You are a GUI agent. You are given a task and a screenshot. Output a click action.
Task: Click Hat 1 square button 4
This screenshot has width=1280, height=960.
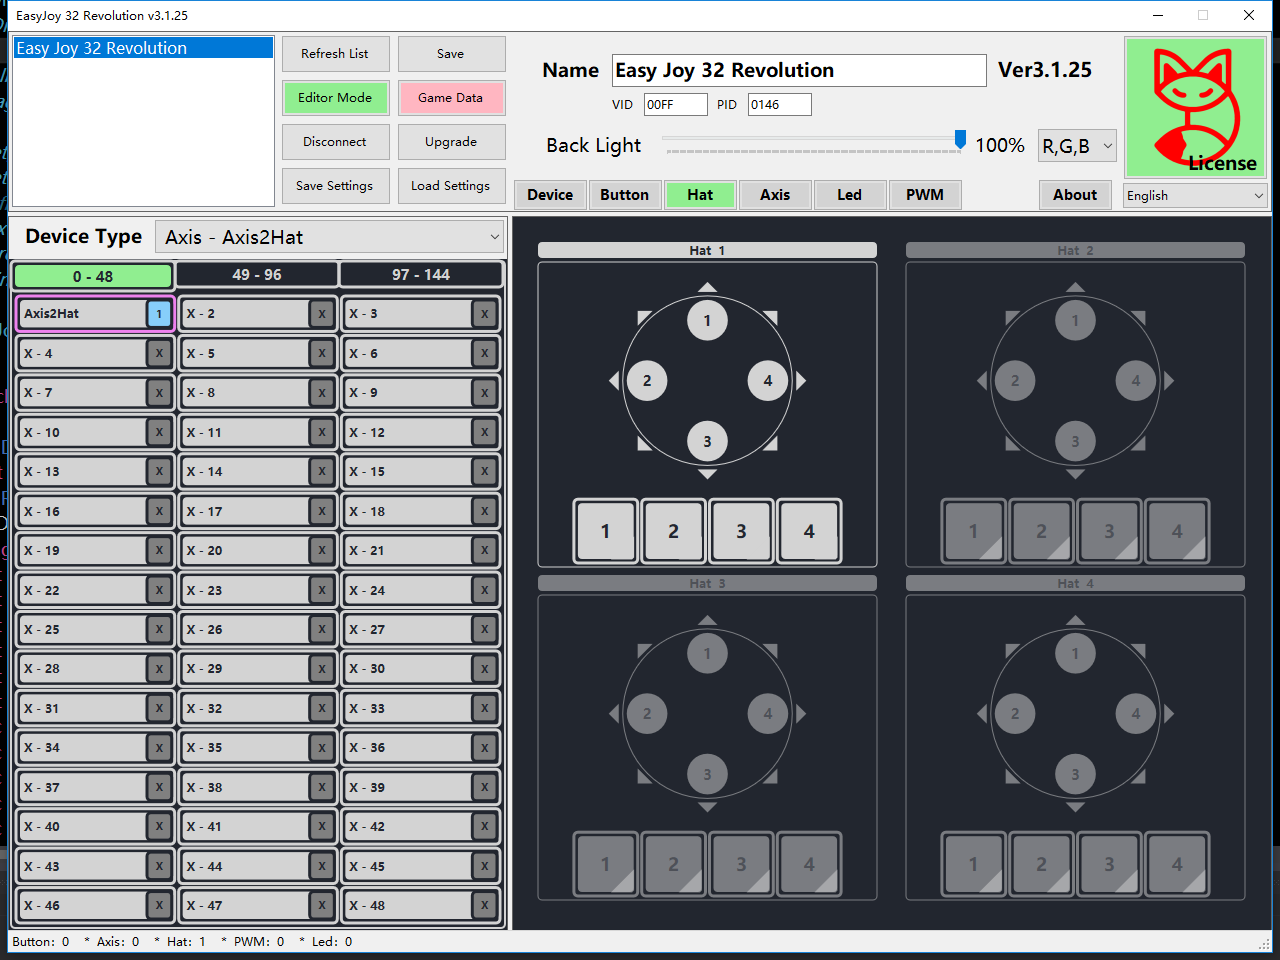pyautogui.click(x=809, y=531)
